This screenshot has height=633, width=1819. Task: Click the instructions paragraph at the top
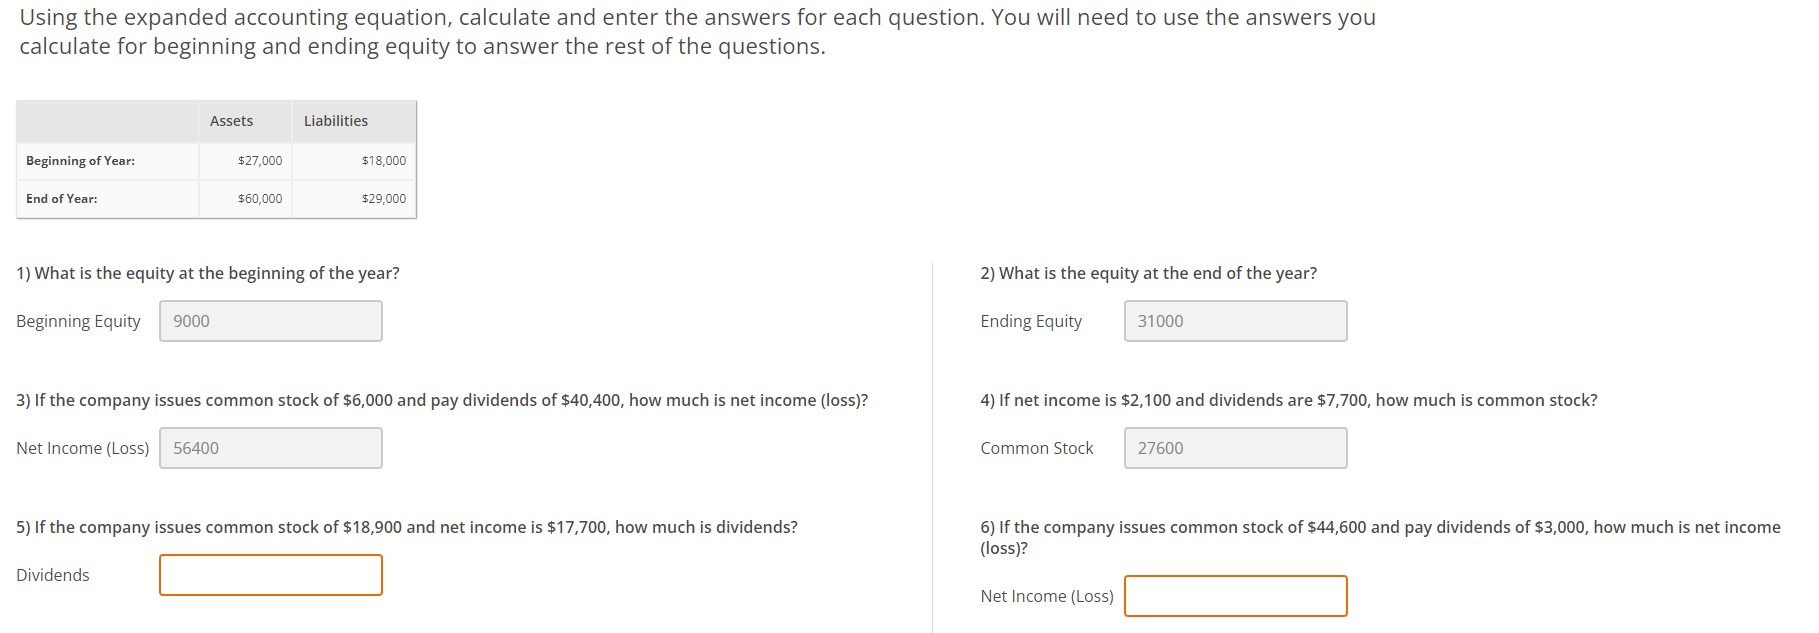697,31
